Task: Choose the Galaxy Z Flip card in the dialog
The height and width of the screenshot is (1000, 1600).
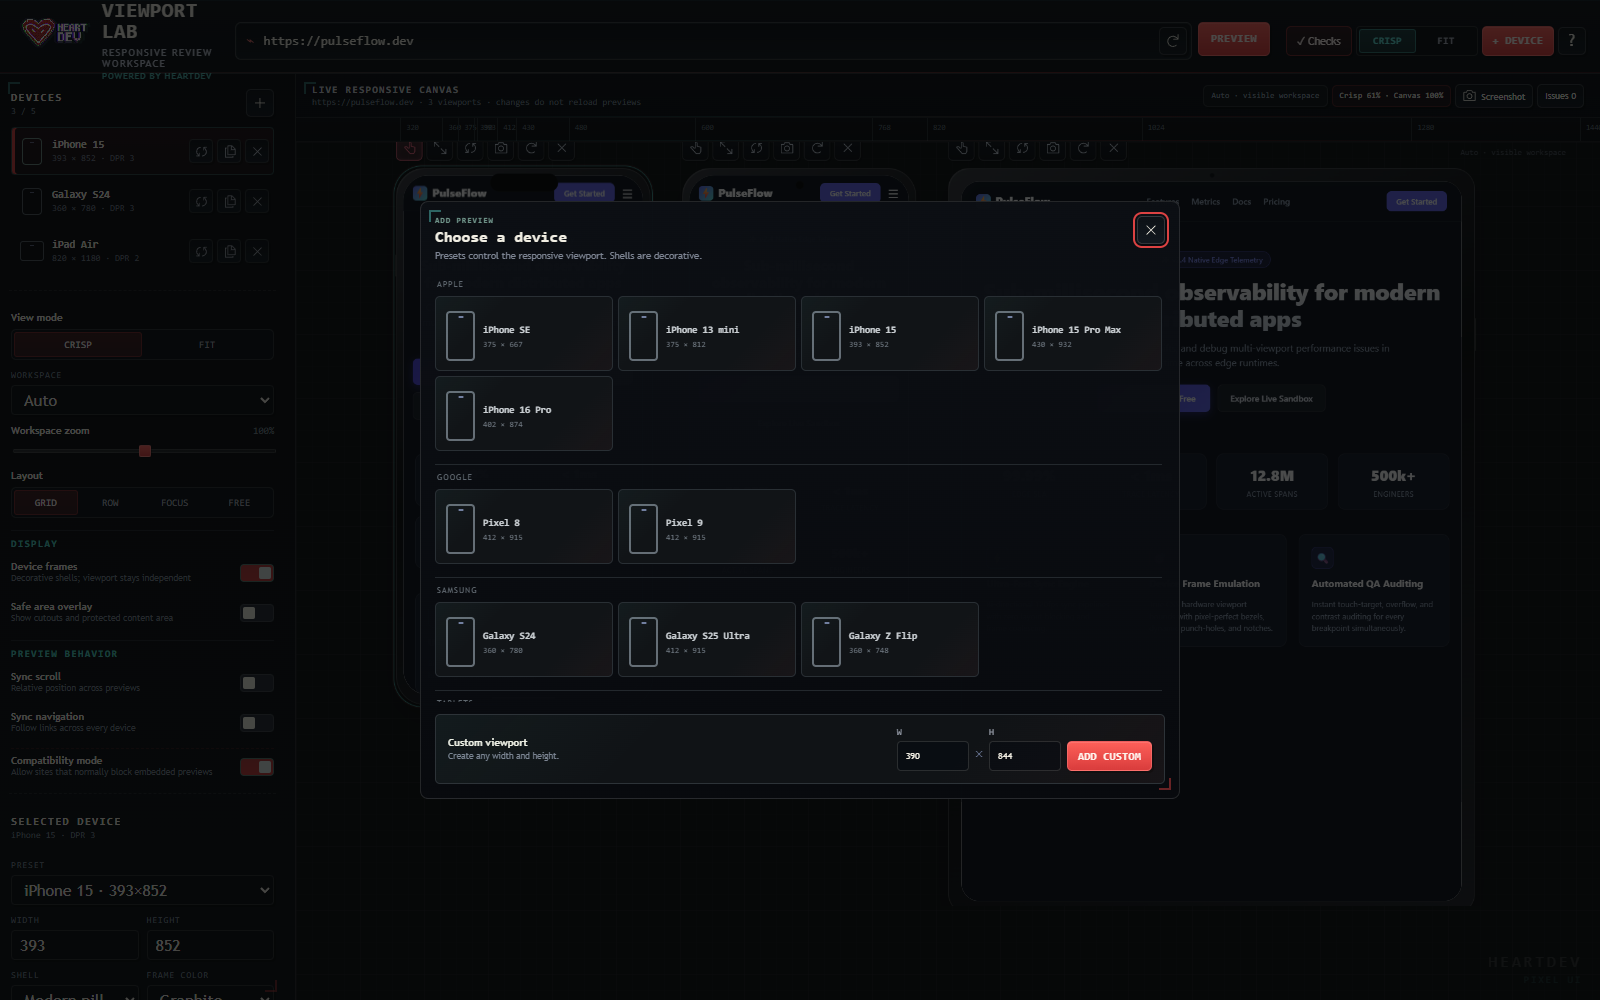Action: [890, 640]
